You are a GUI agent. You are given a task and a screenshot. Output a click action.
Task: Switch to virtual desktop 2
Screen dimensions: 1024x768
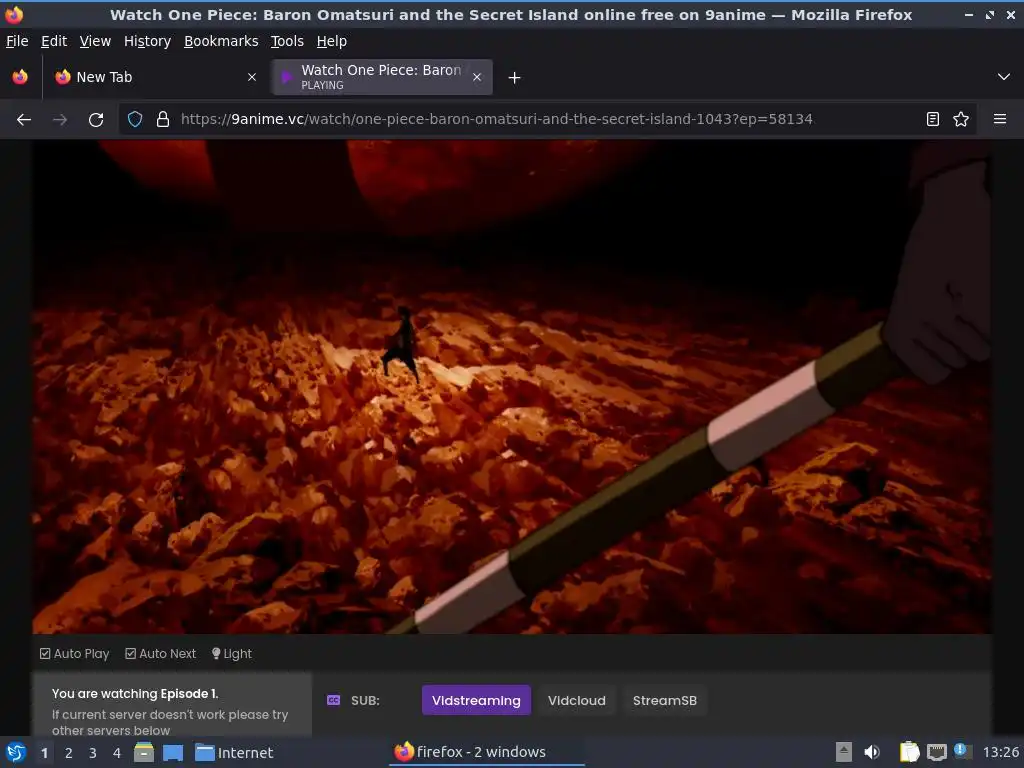69,753
